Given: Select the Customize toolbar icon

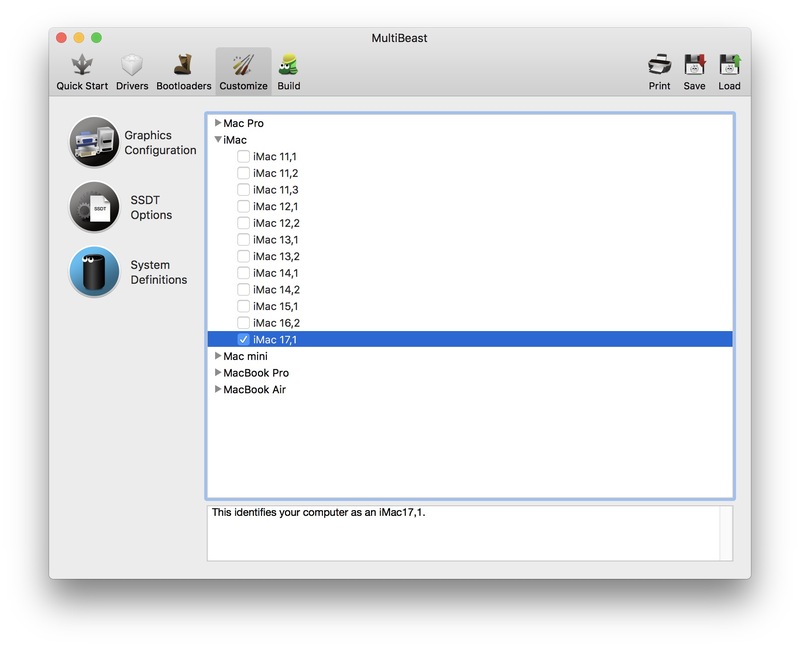Looking at the screenshot, I should coord(243,65).
